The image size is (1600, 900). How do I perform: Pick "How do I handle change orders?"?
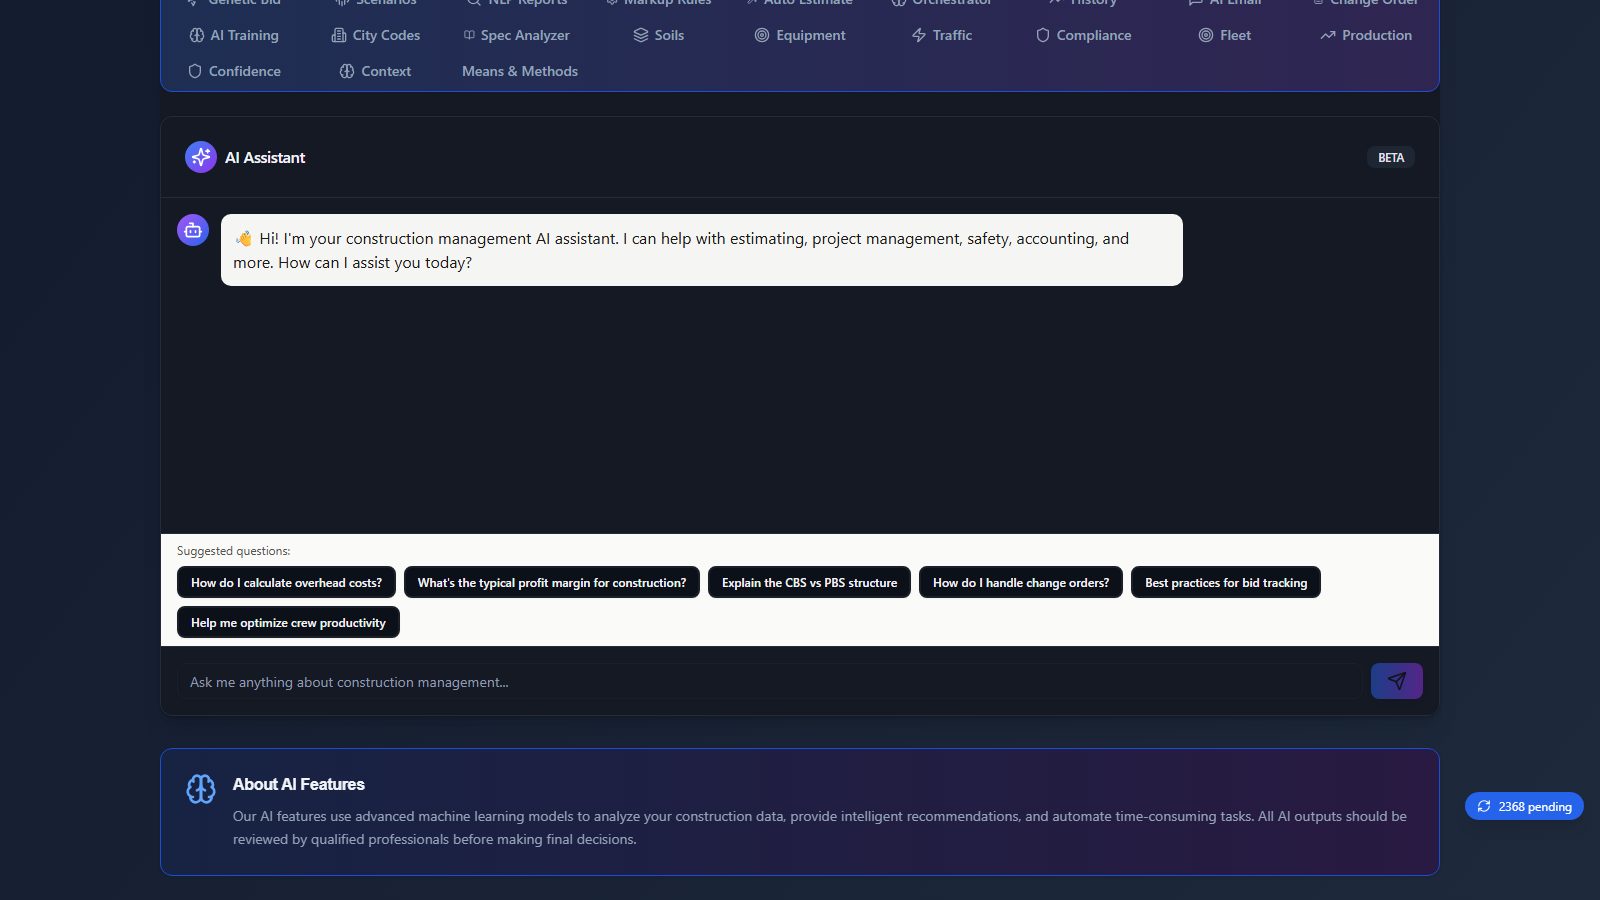coord(1021,582)
